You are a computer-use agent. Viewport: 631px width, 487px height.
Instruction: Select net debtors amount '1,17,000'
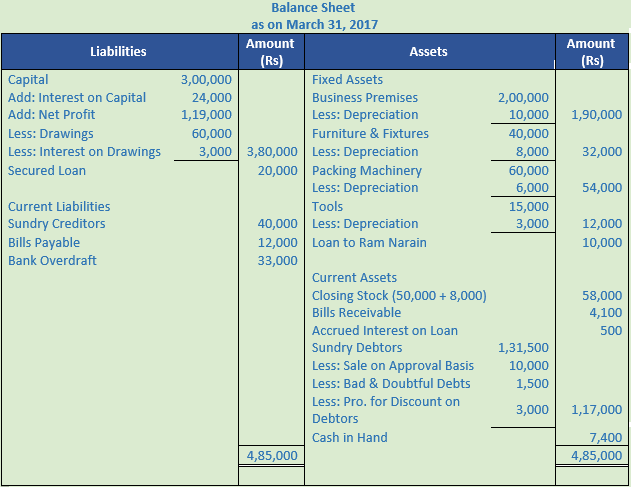[x=597, y=410]
